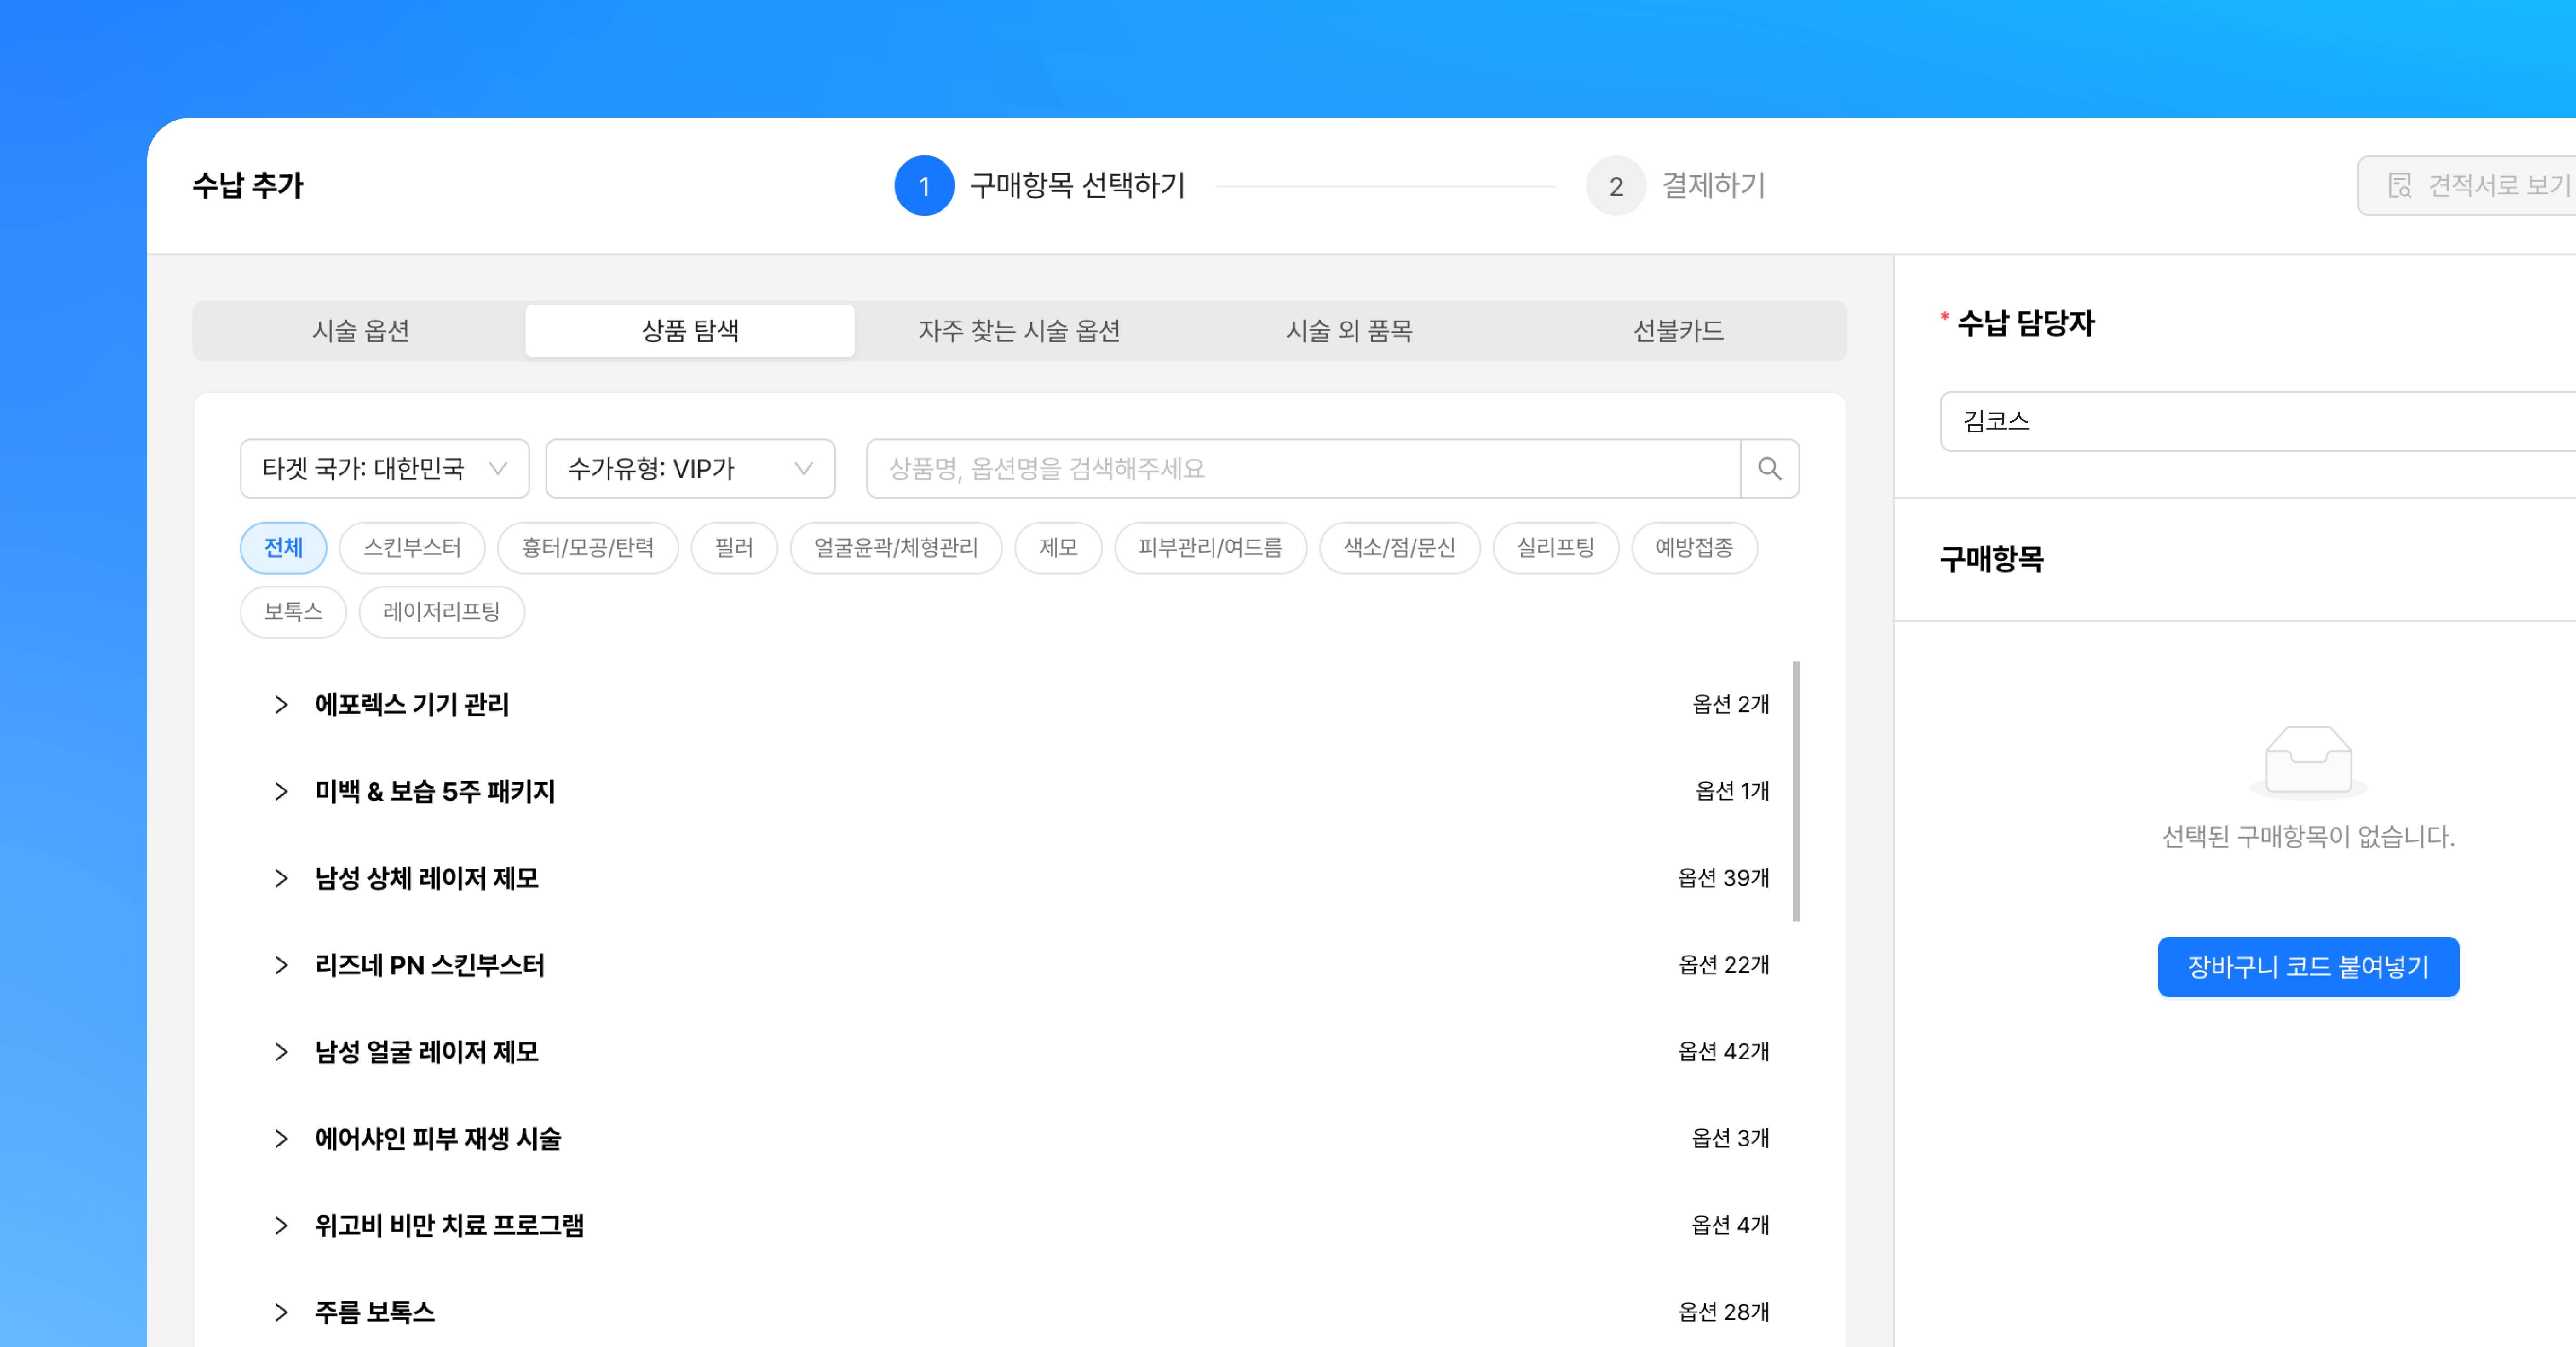Click the 옵션 4개 count text
Image resolution: width=2576 pixels, height=1347 pixels.
tap(1730, 1225)
